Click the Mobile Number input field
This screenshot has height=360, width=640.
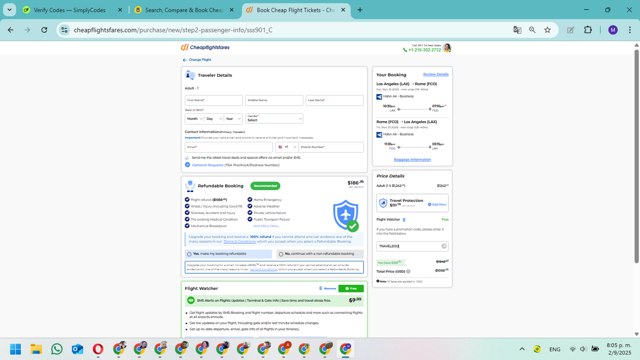(331, 147)
